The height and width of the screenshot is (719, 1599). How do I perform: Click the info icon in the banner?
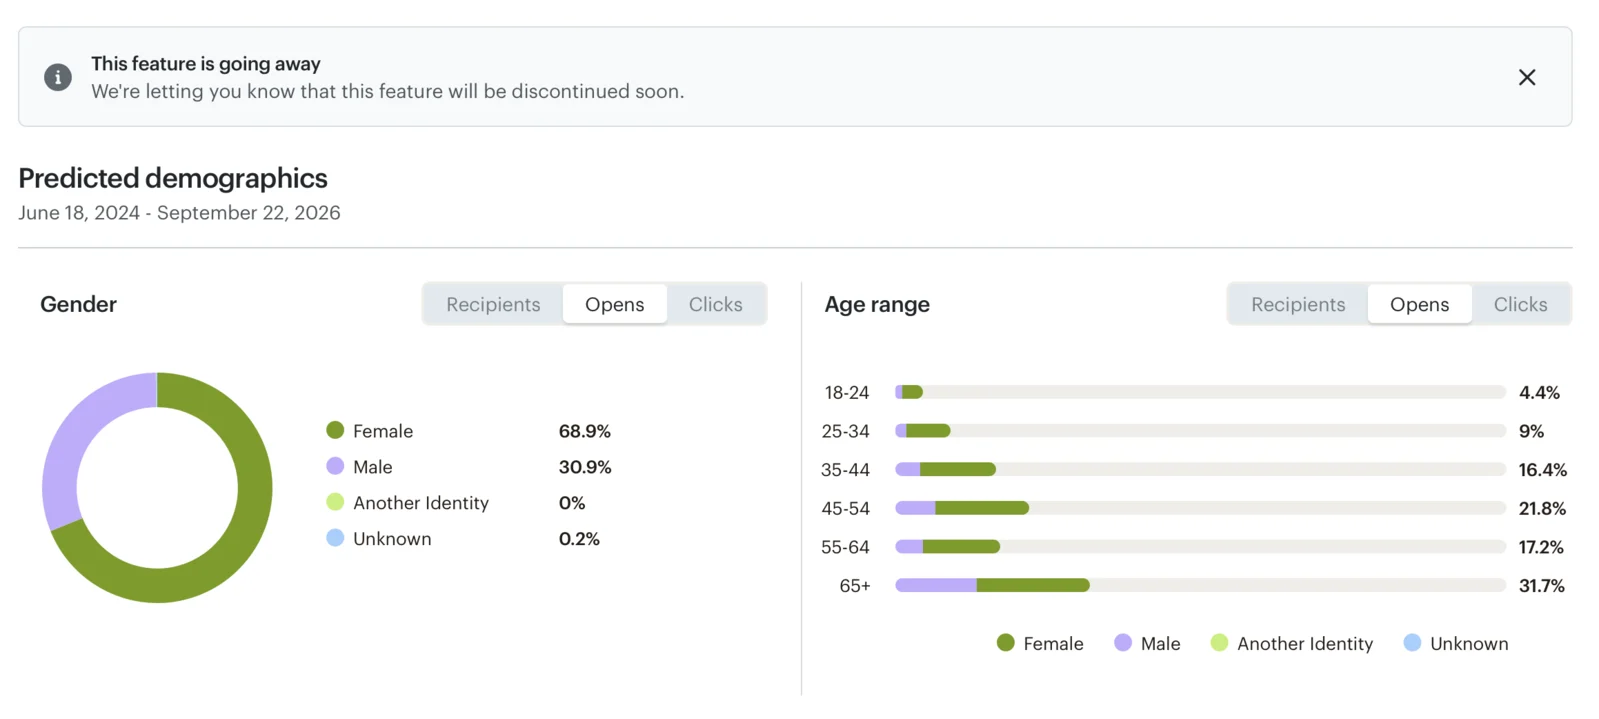tap(58, 77)
